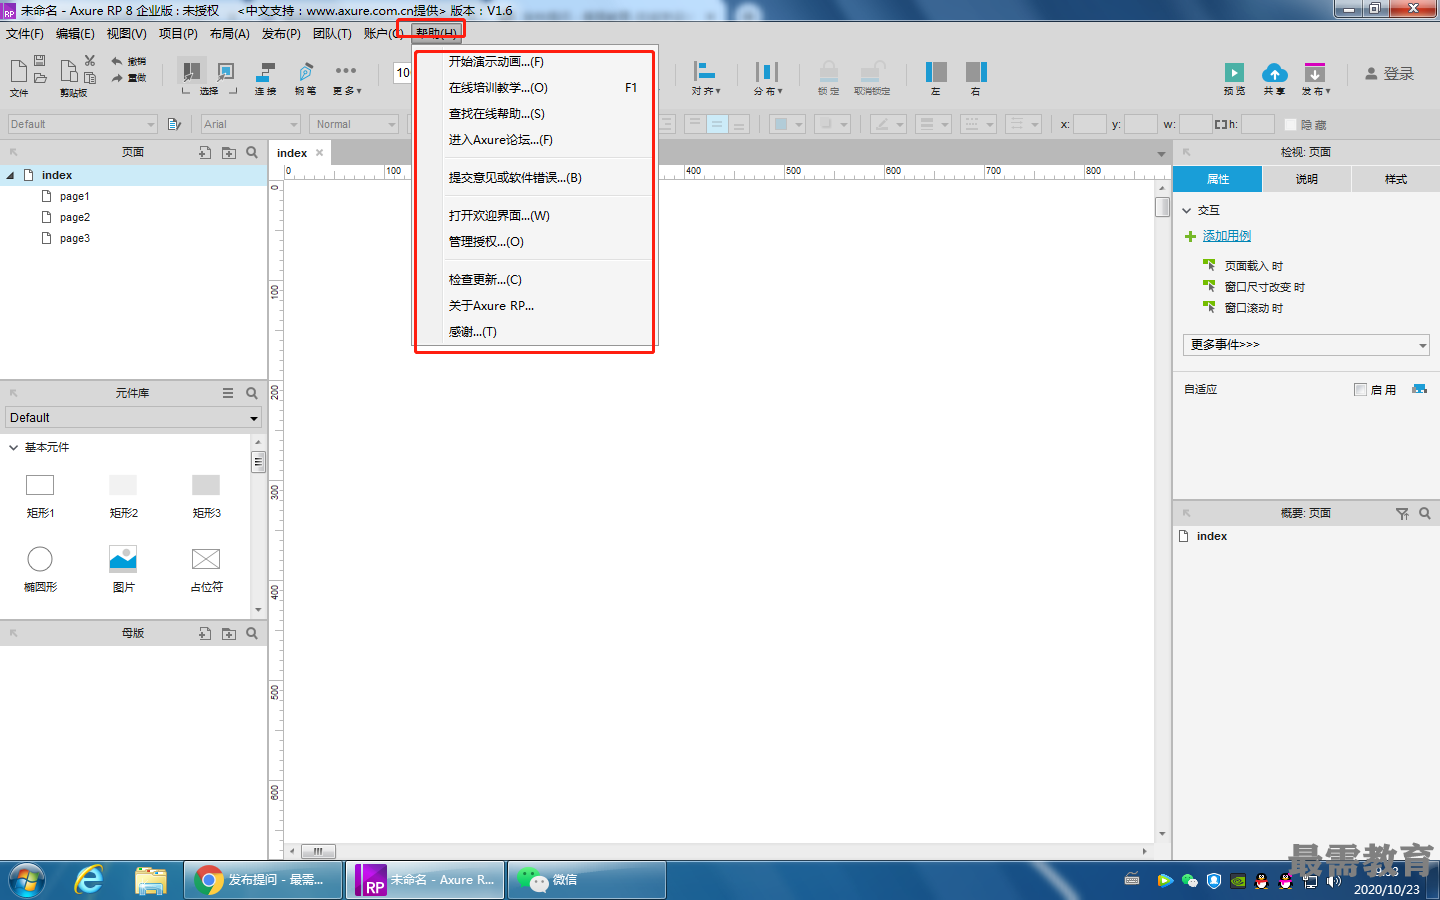Click the open folder icon
The image size is (1440, 900).
40,78
